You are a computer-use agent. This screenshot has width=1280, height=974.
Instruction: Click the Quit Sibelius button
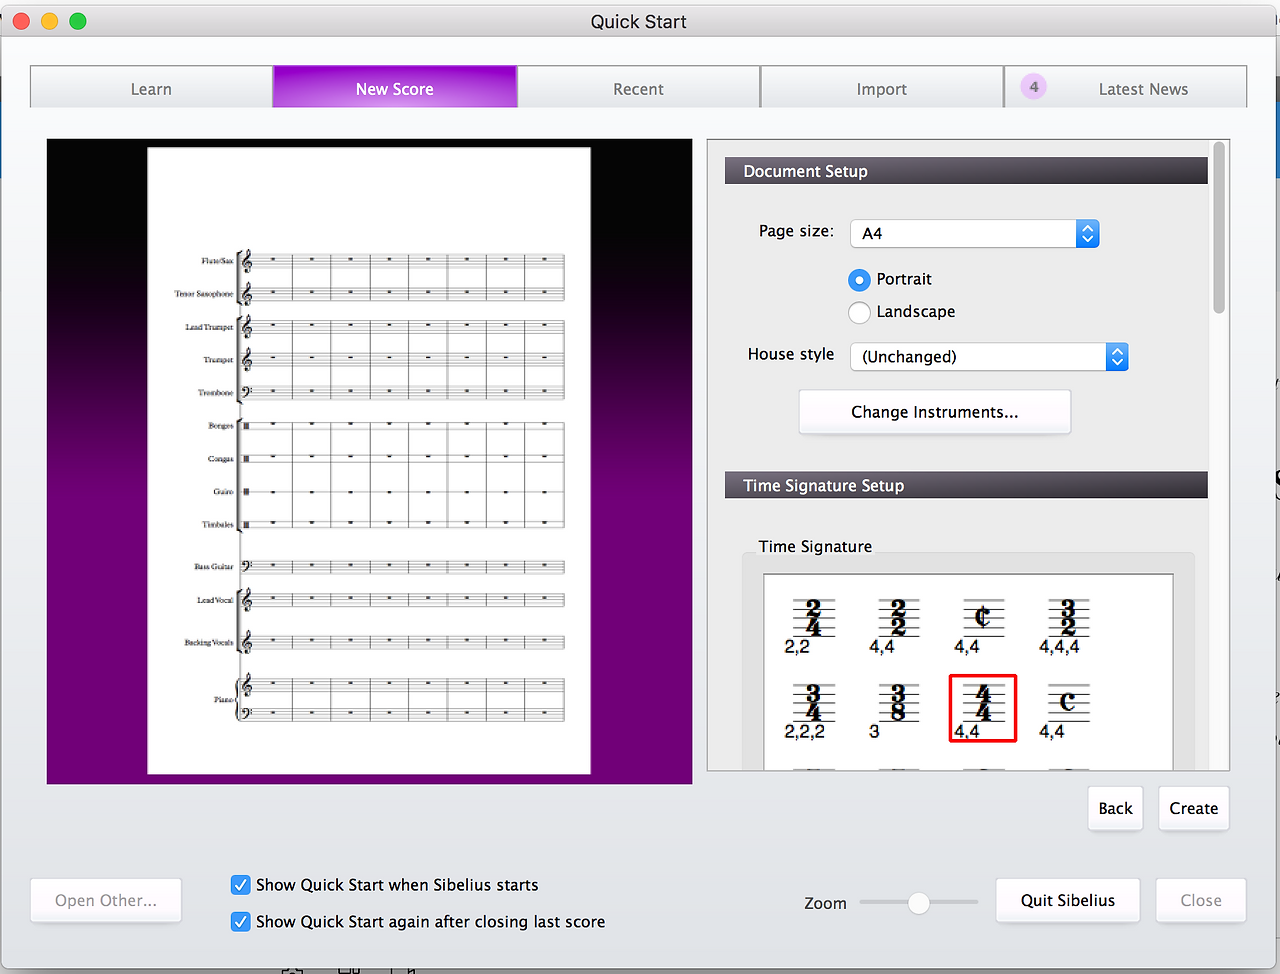click(1068, 900)
